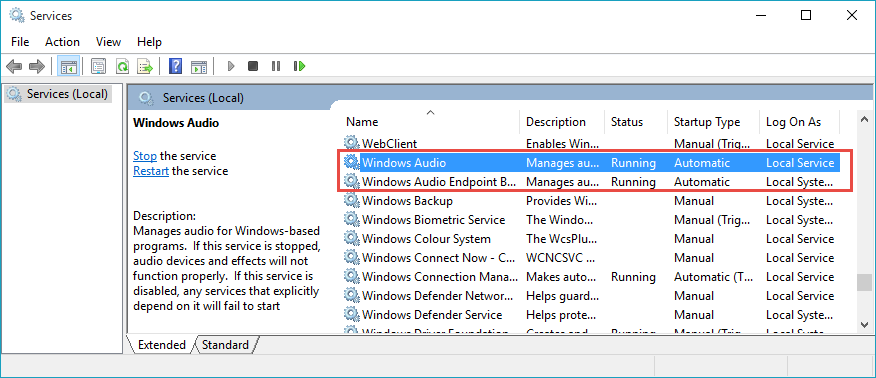Click the gear icon beside WebClient
The height and width of the screenshot is (378, 876).
351,143
